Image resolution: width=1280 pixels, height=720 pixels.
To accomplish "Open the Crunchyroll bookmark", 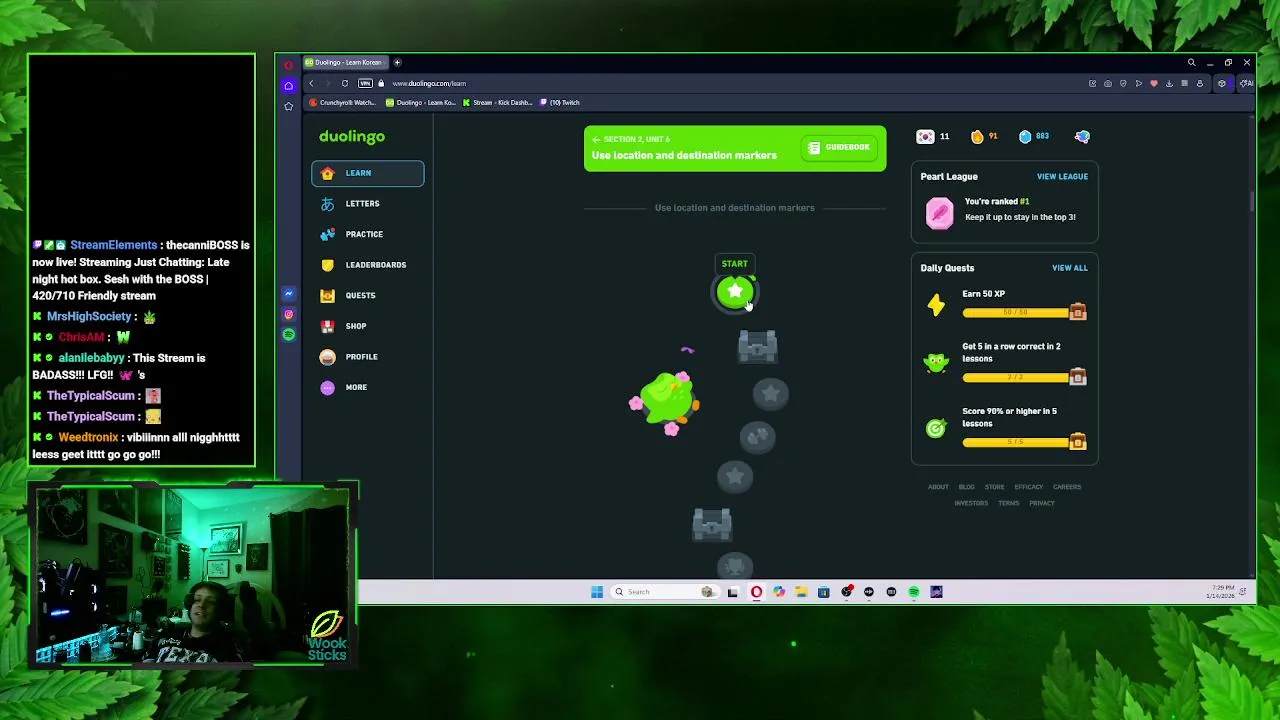I will point(343,103).
